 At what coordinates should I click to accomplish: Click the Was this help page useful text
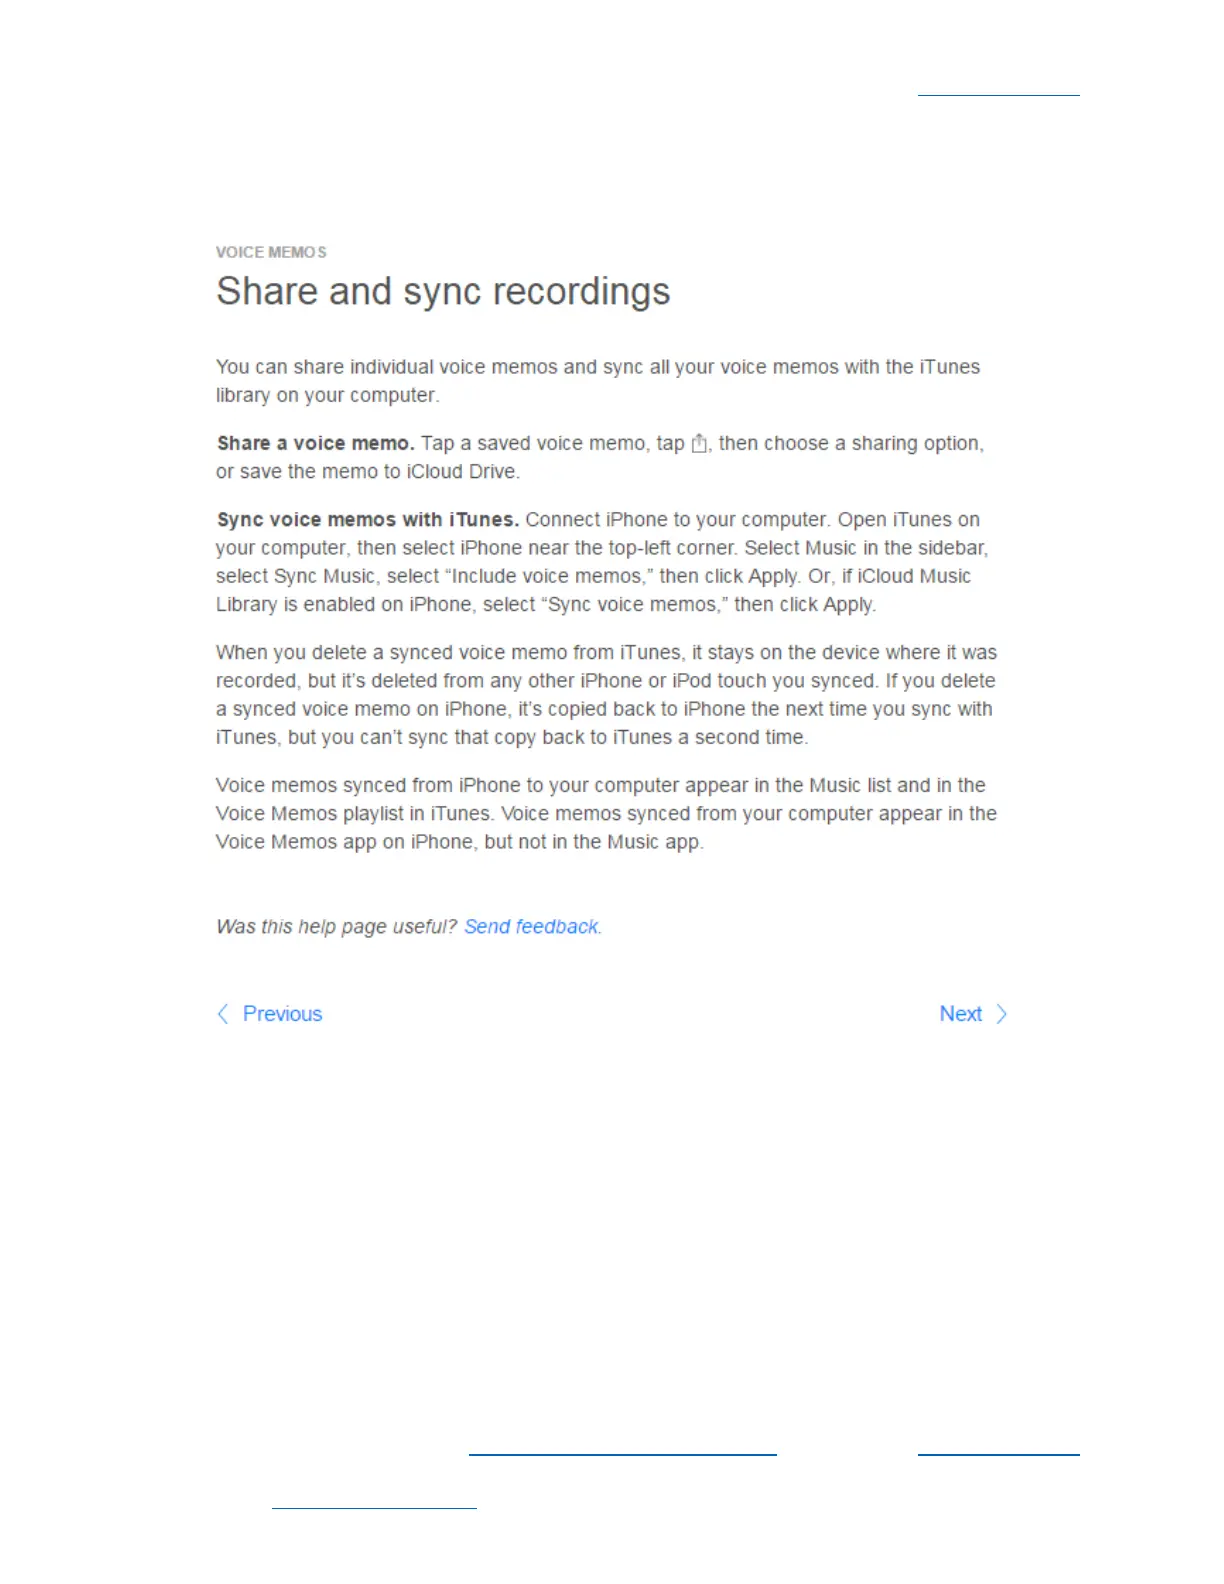point(337,927)
